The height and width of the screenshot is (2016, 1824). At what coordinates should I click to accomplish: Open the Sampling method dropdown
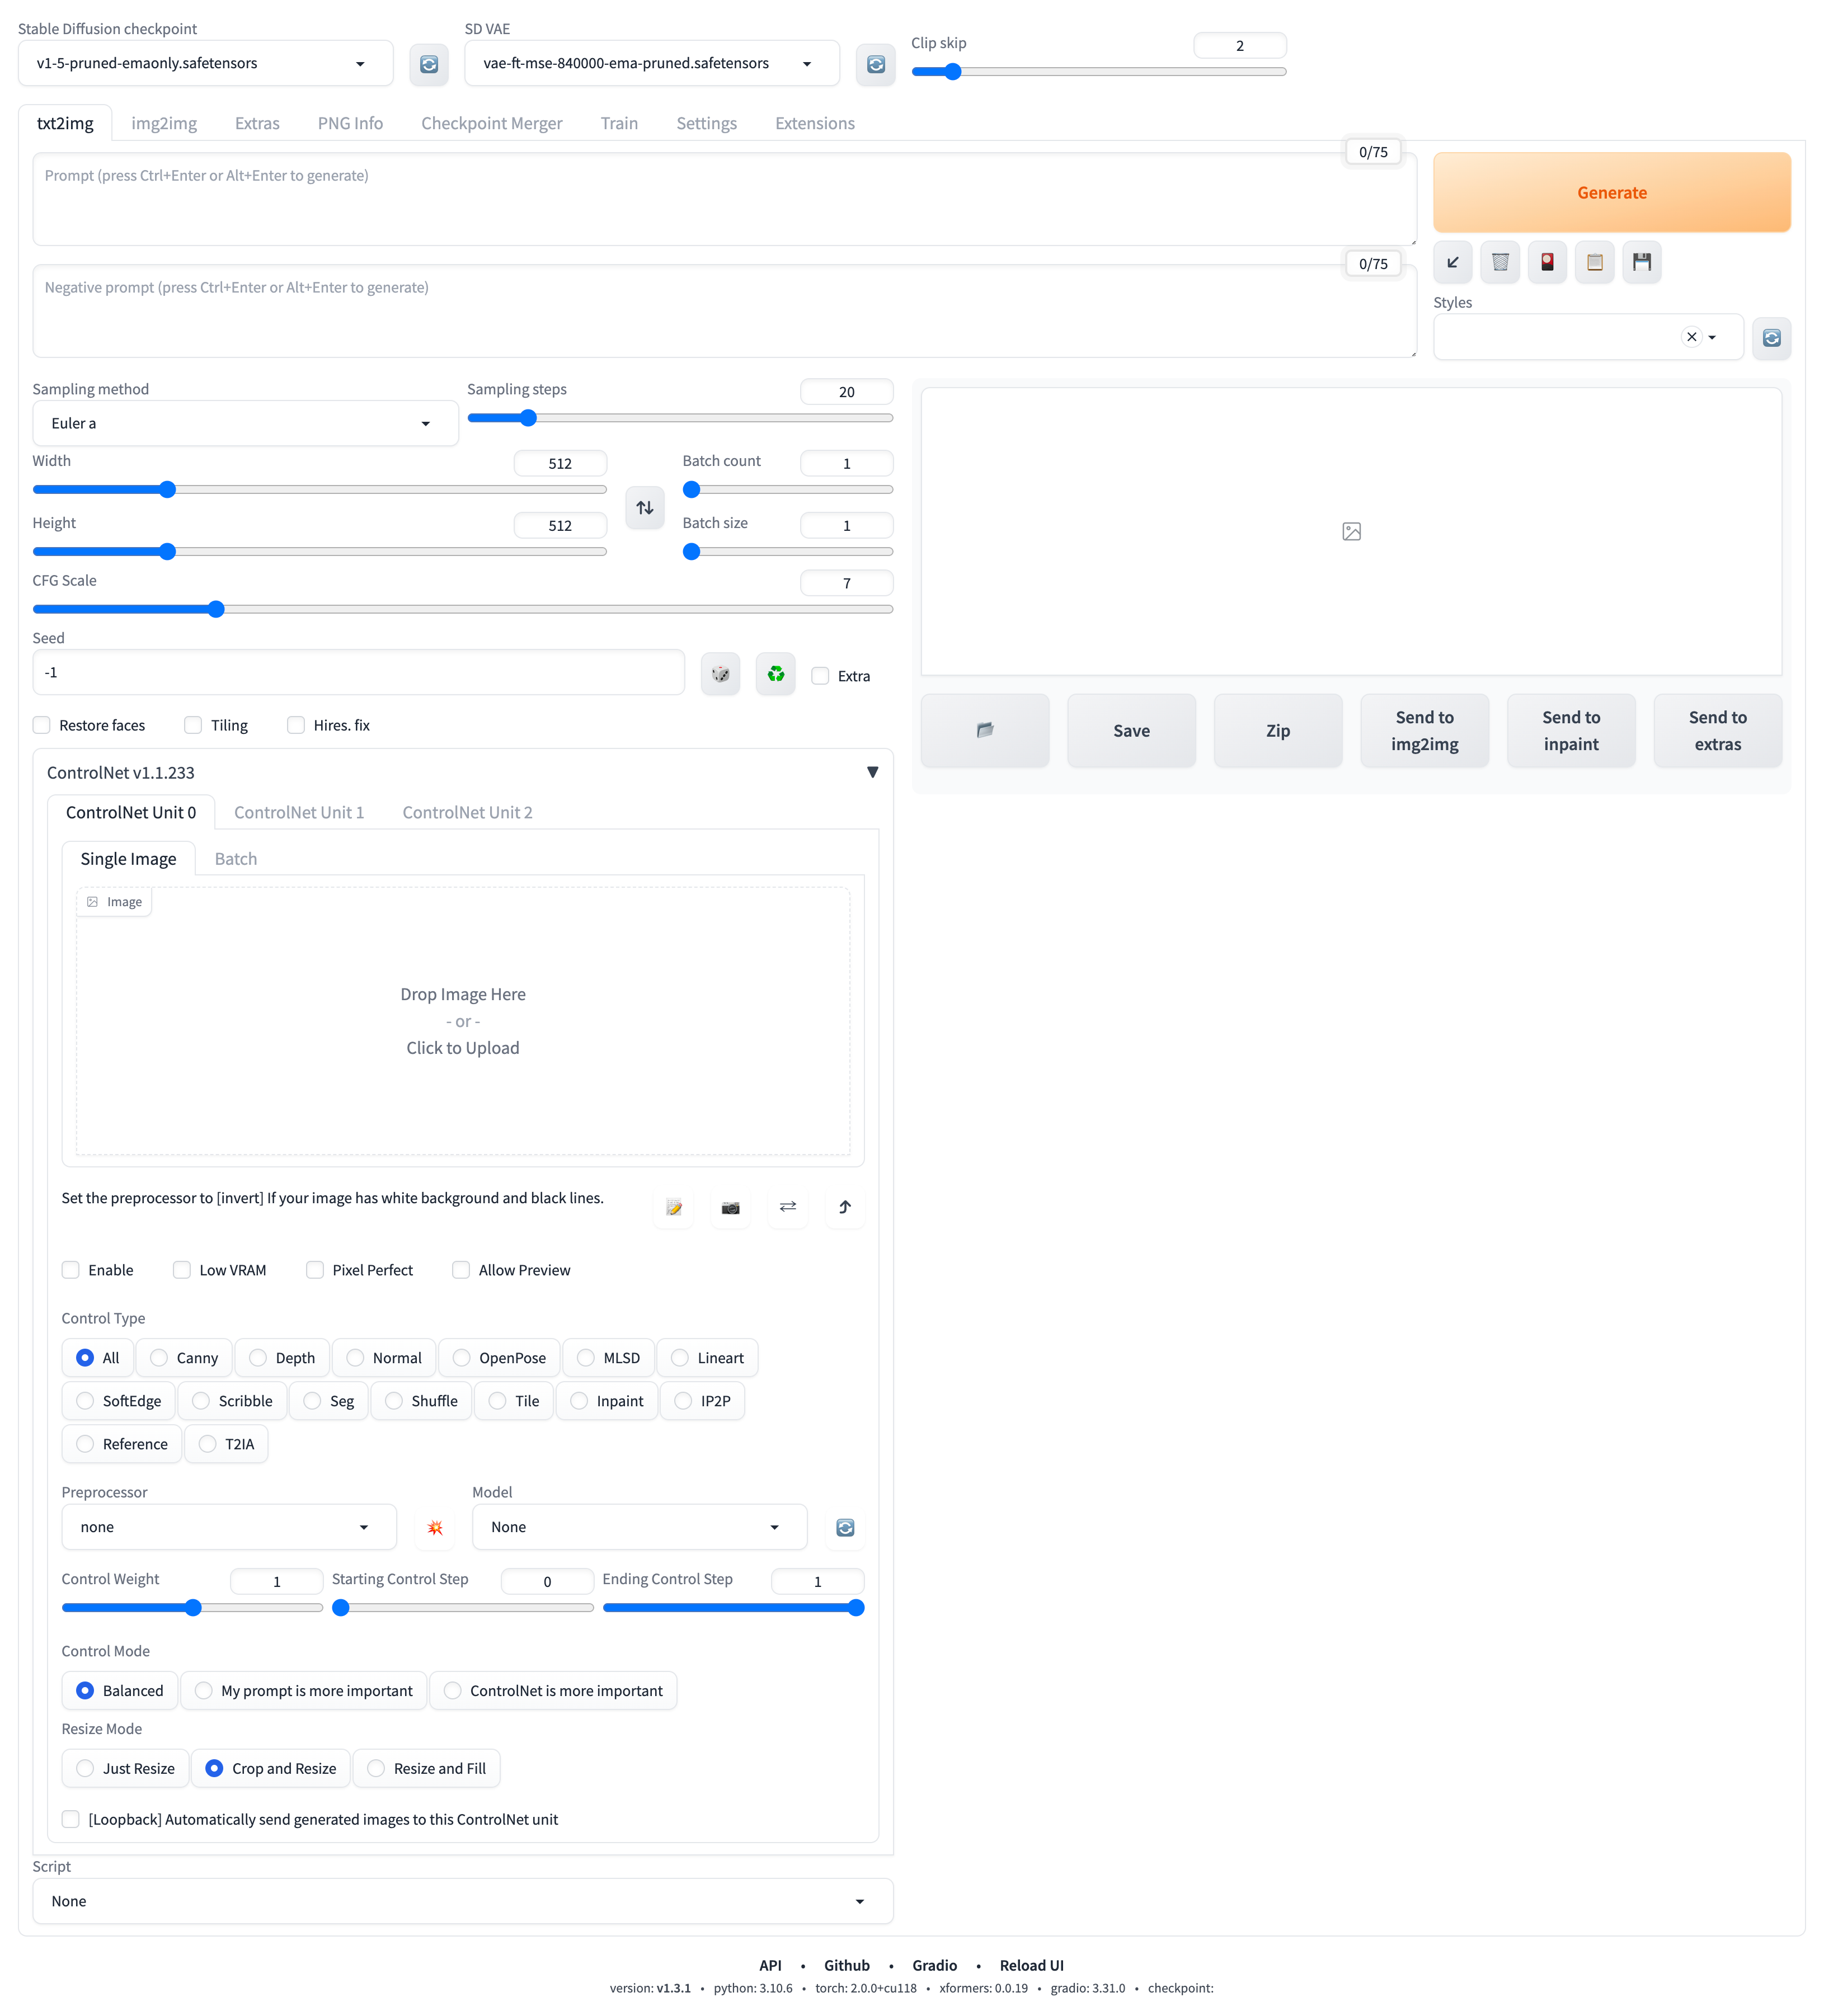245,423
